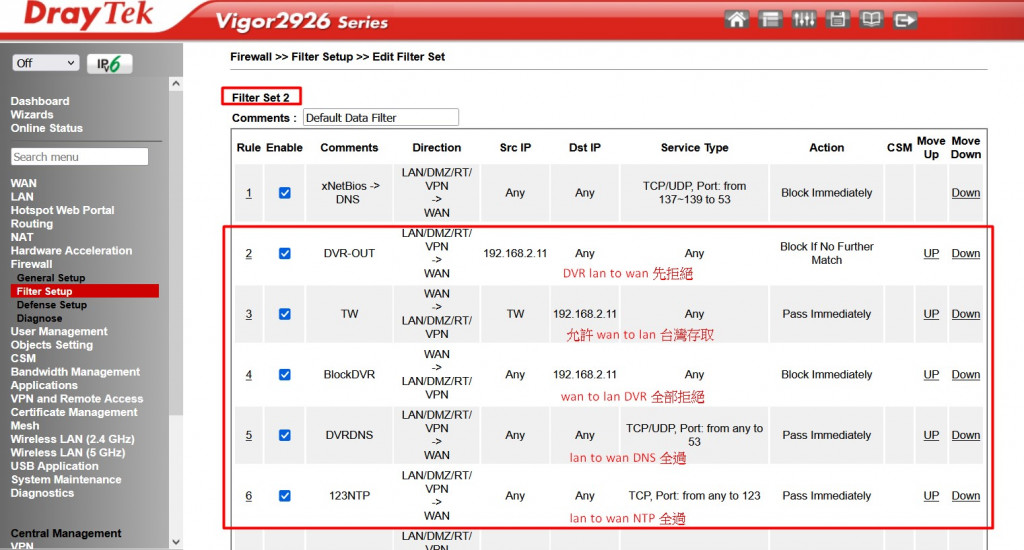
Task: Open Bandwidth Management in sidebar
Action: [x=75, y=372]
